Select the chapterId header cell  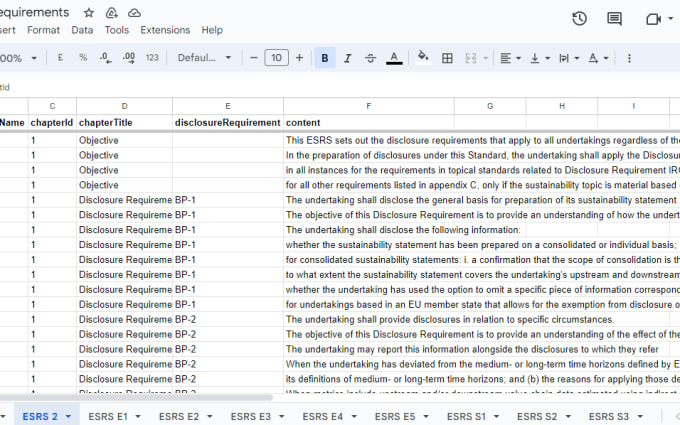tap(52, 123)
